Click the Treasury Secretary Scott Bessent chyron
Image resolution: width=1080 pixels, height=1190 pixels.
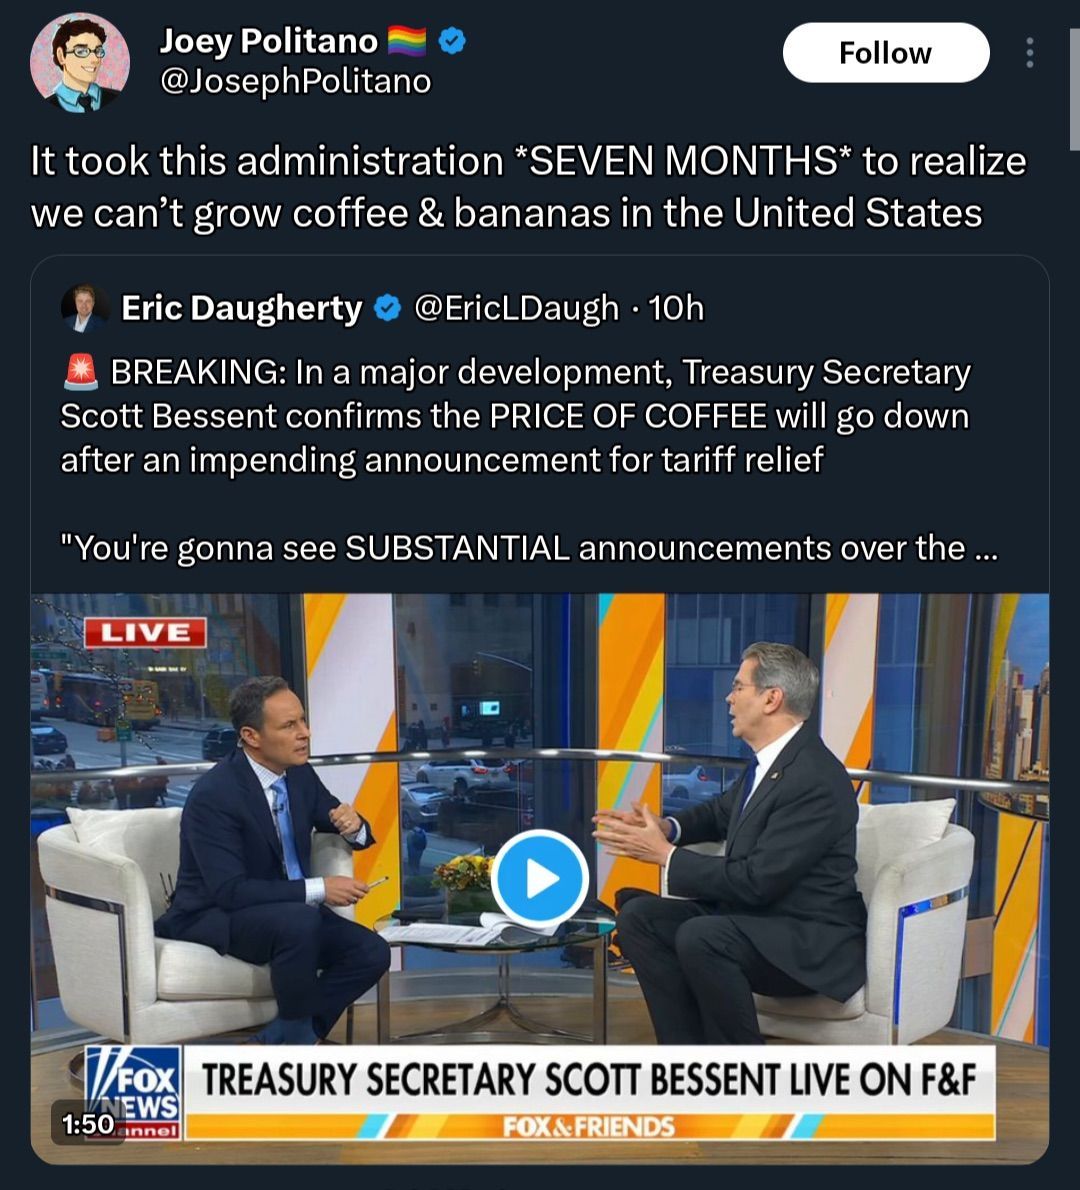589,1079
